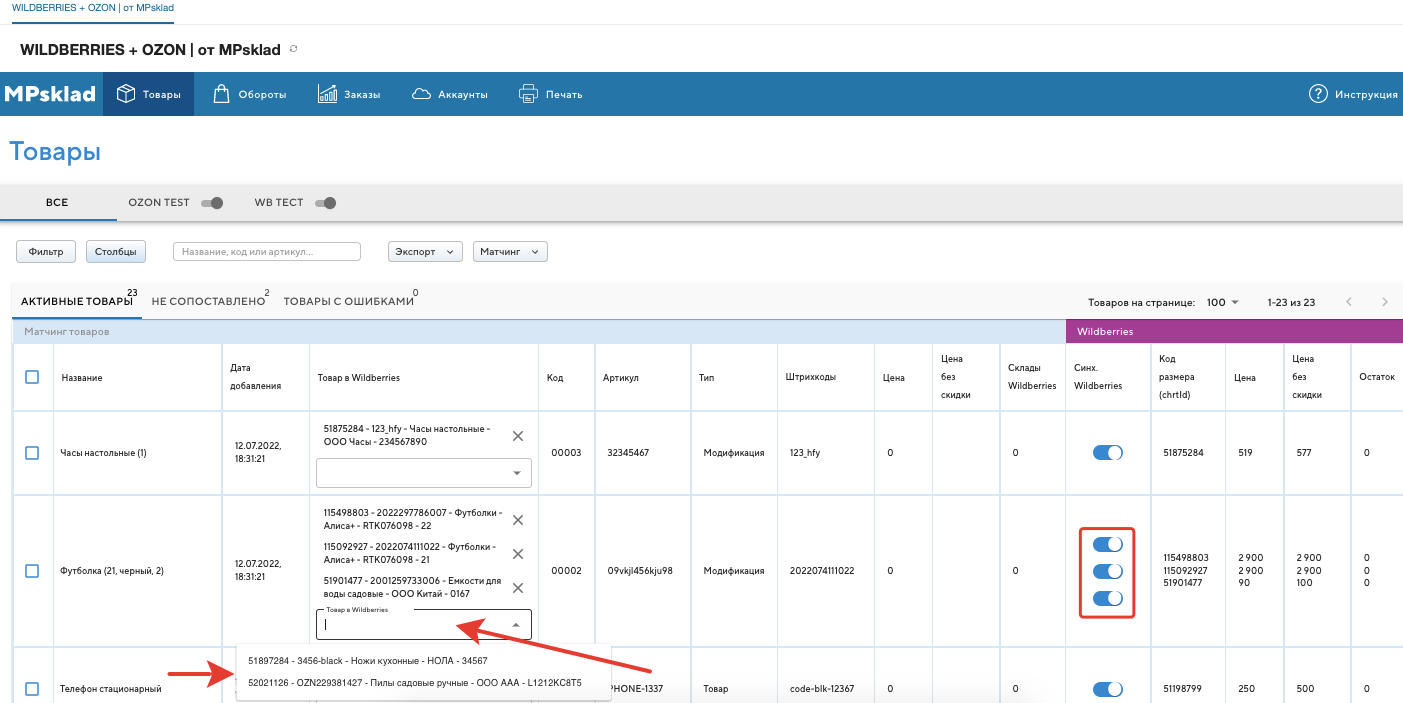Remove the Часы настольные Wildberries match
Screen dimensions: 1403x703
517,436
